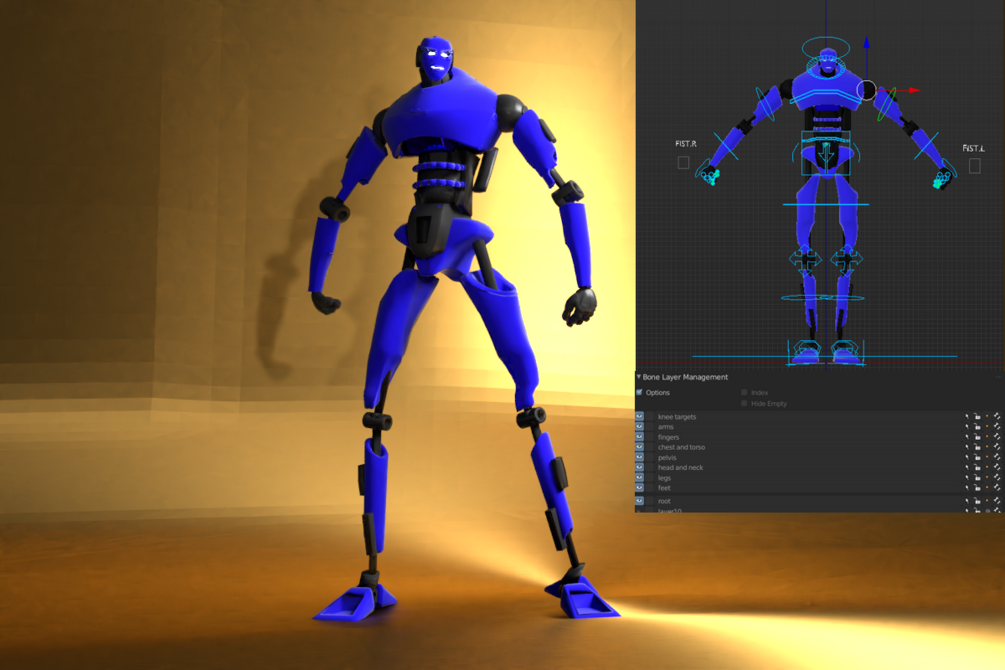This screenshot has height=670, width=1005.
Task: Click the bones icon on the "pelvis" row
Action: tap(996, 457)
